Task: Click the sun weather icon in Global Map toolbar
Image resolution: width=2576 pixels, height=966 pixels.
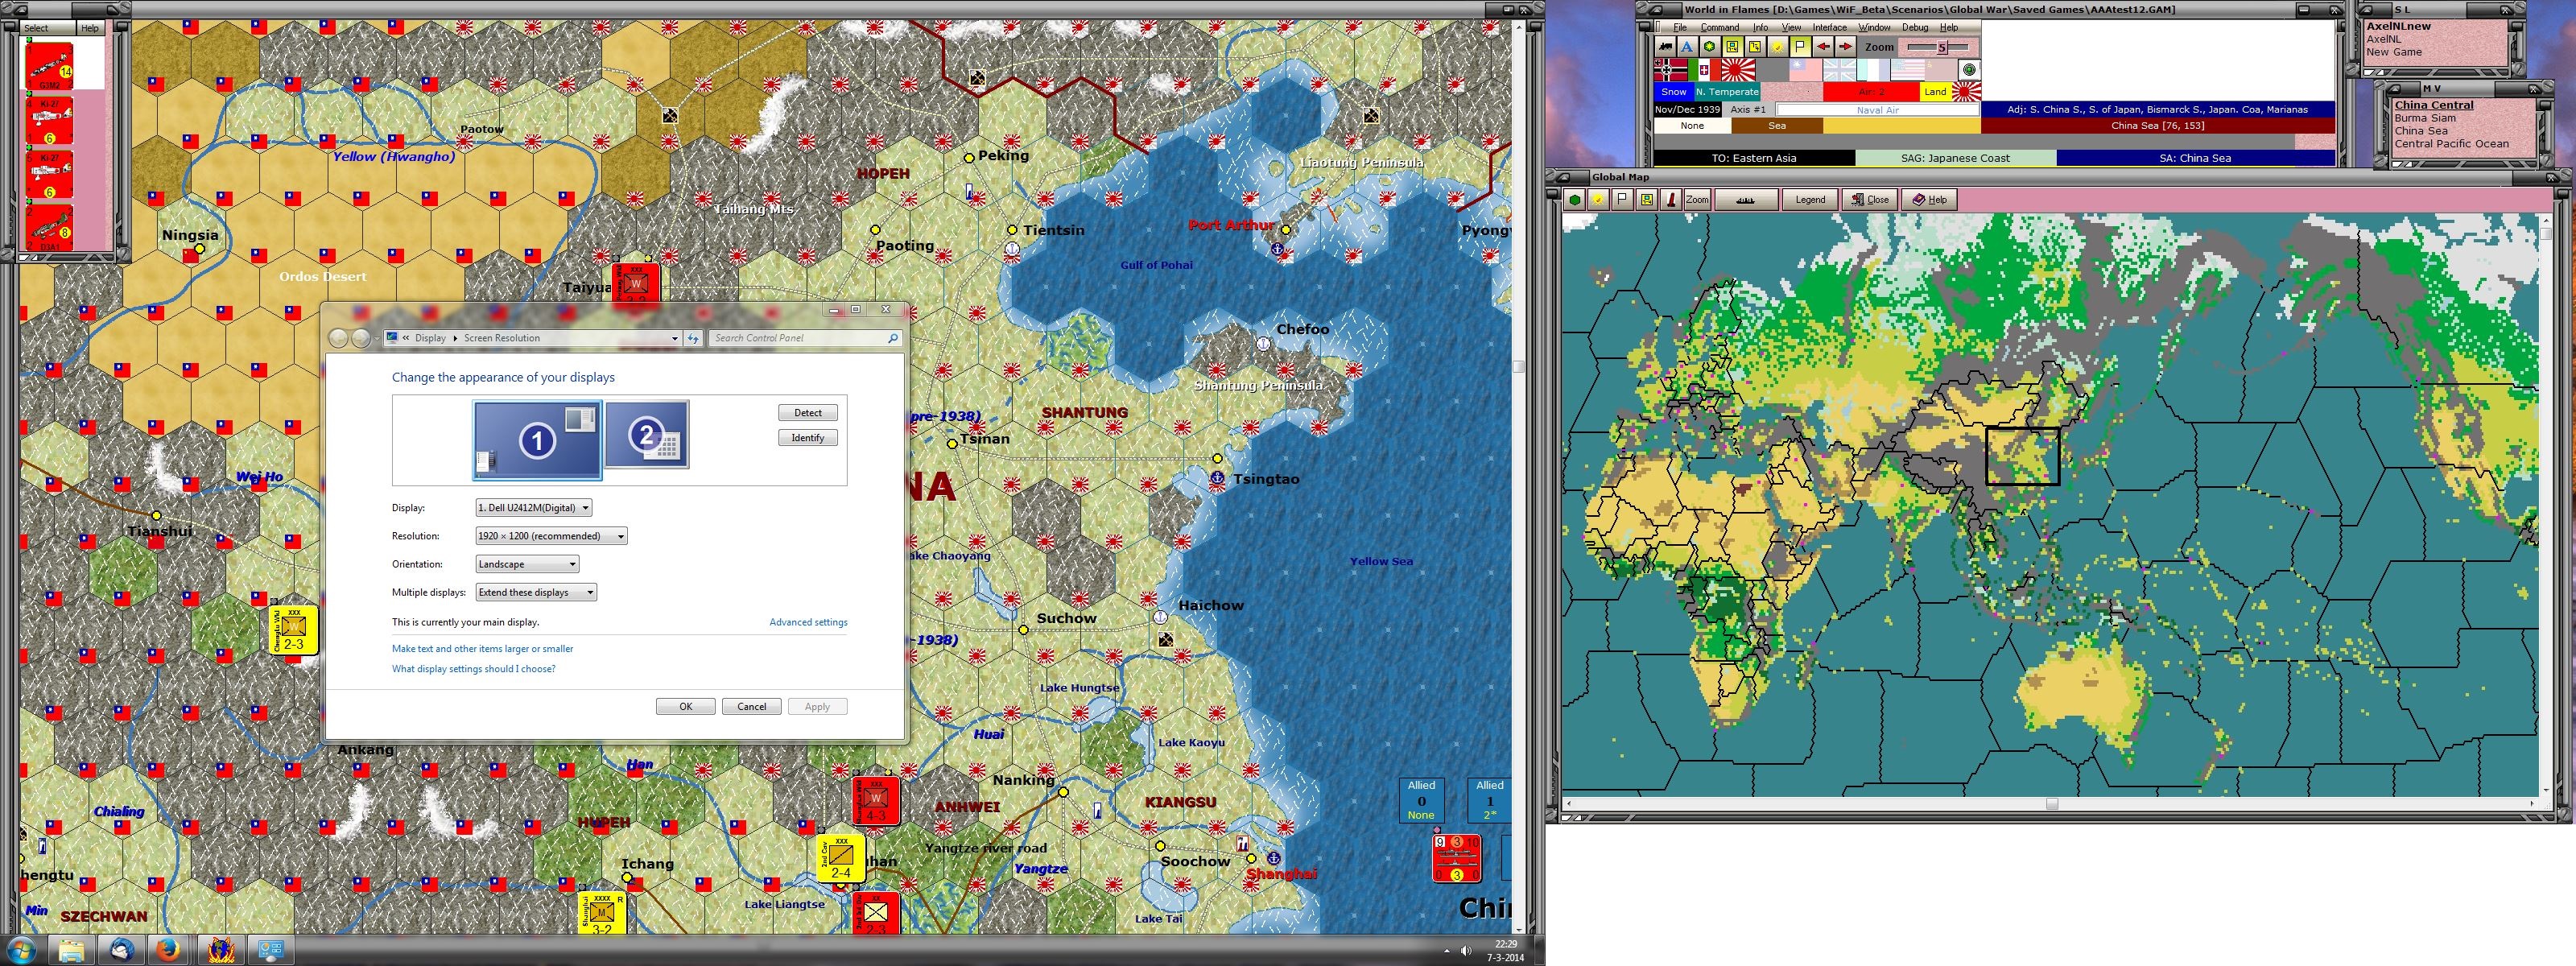Action: point(1599,200)
